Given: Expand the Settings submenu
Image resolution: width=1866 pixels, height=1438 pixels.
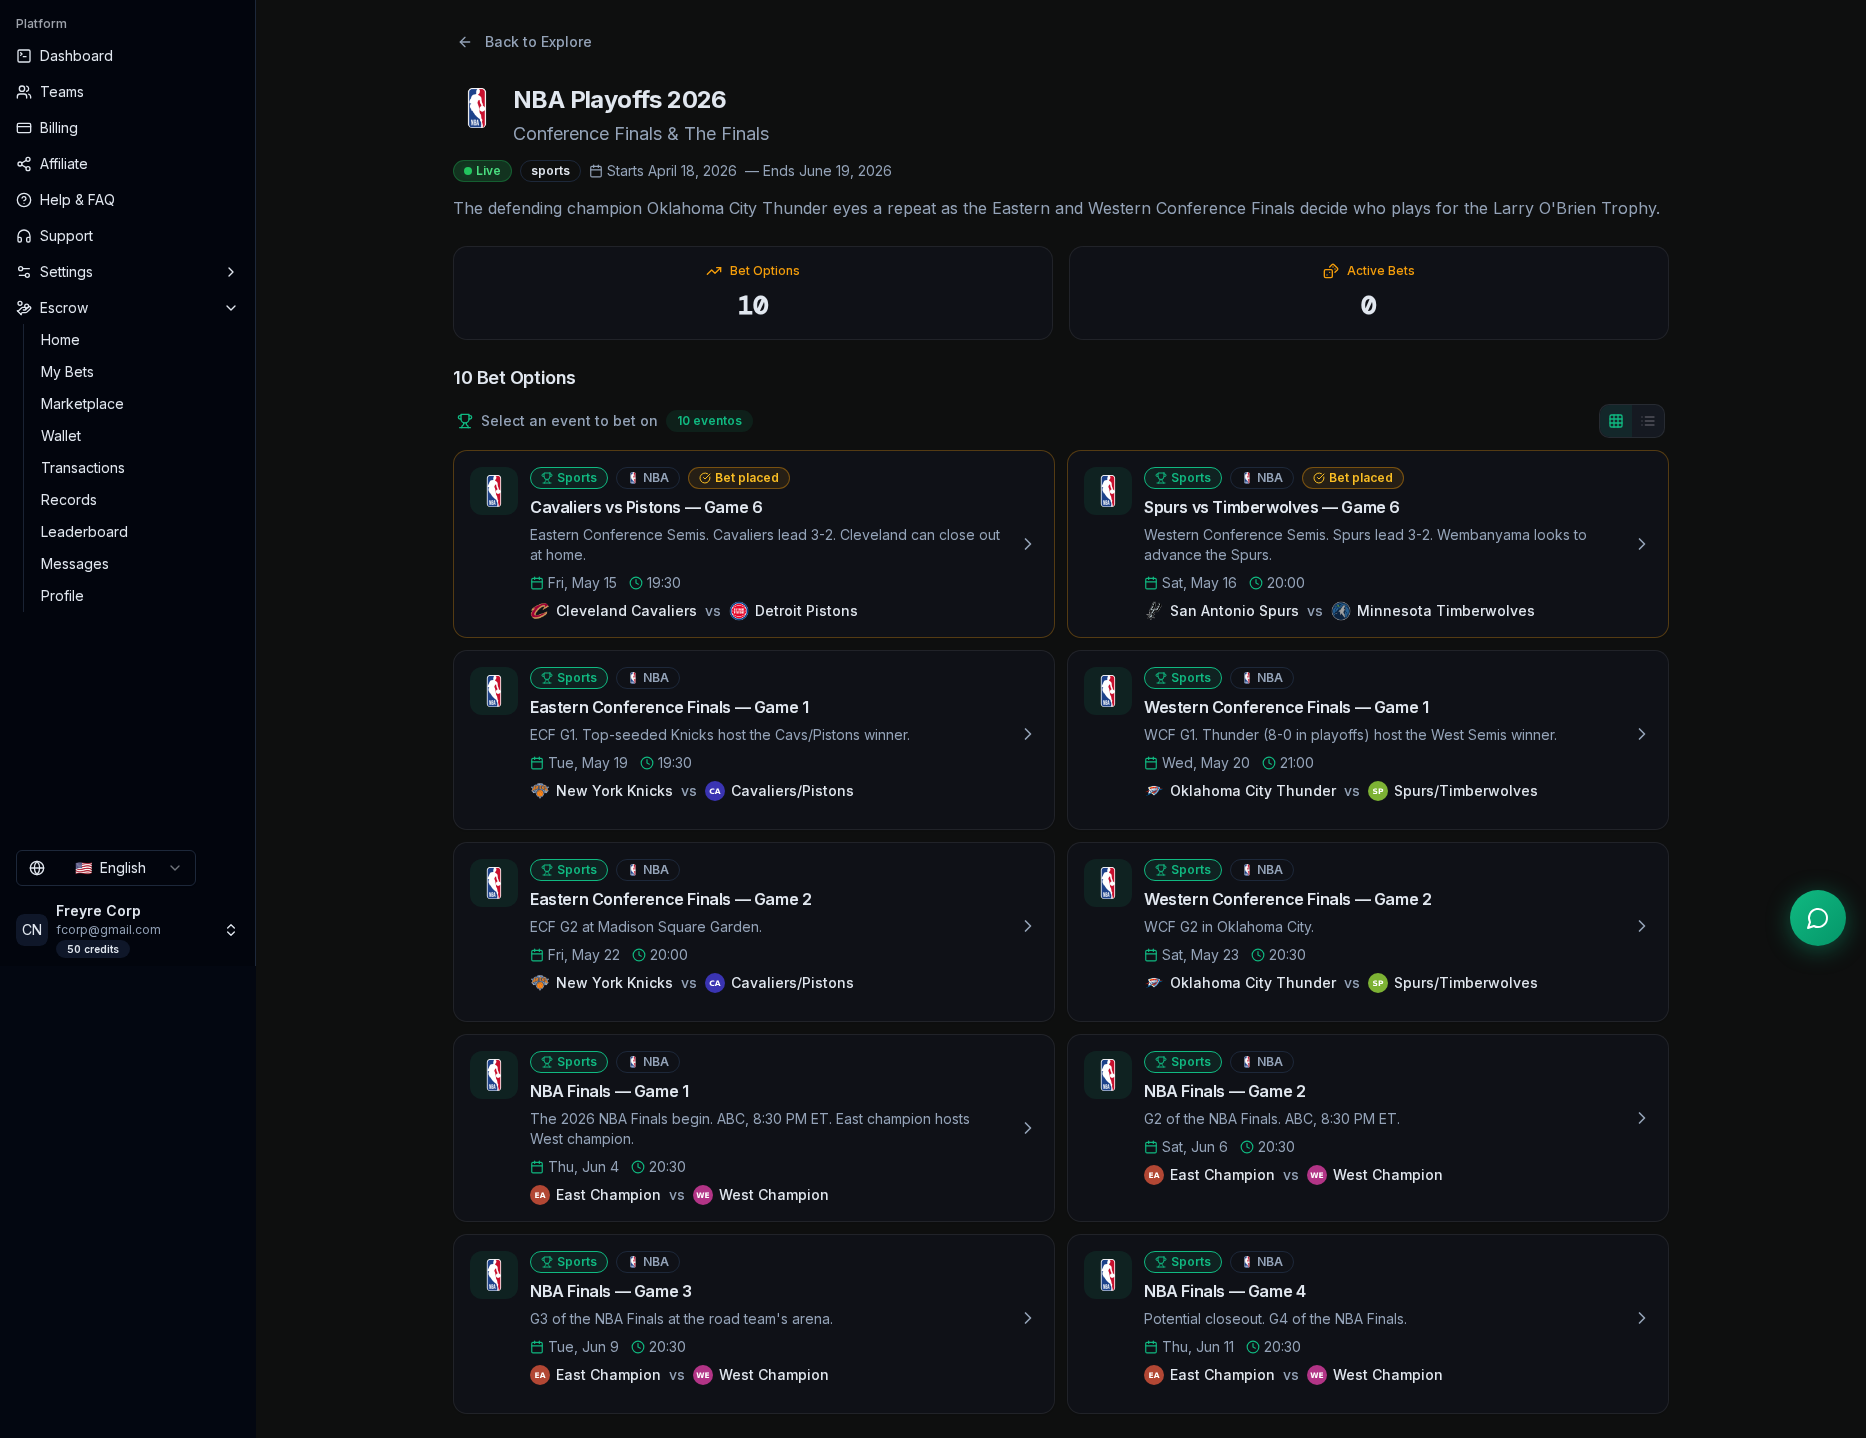Looking at the screenshot, I should (x=231, y=272).
